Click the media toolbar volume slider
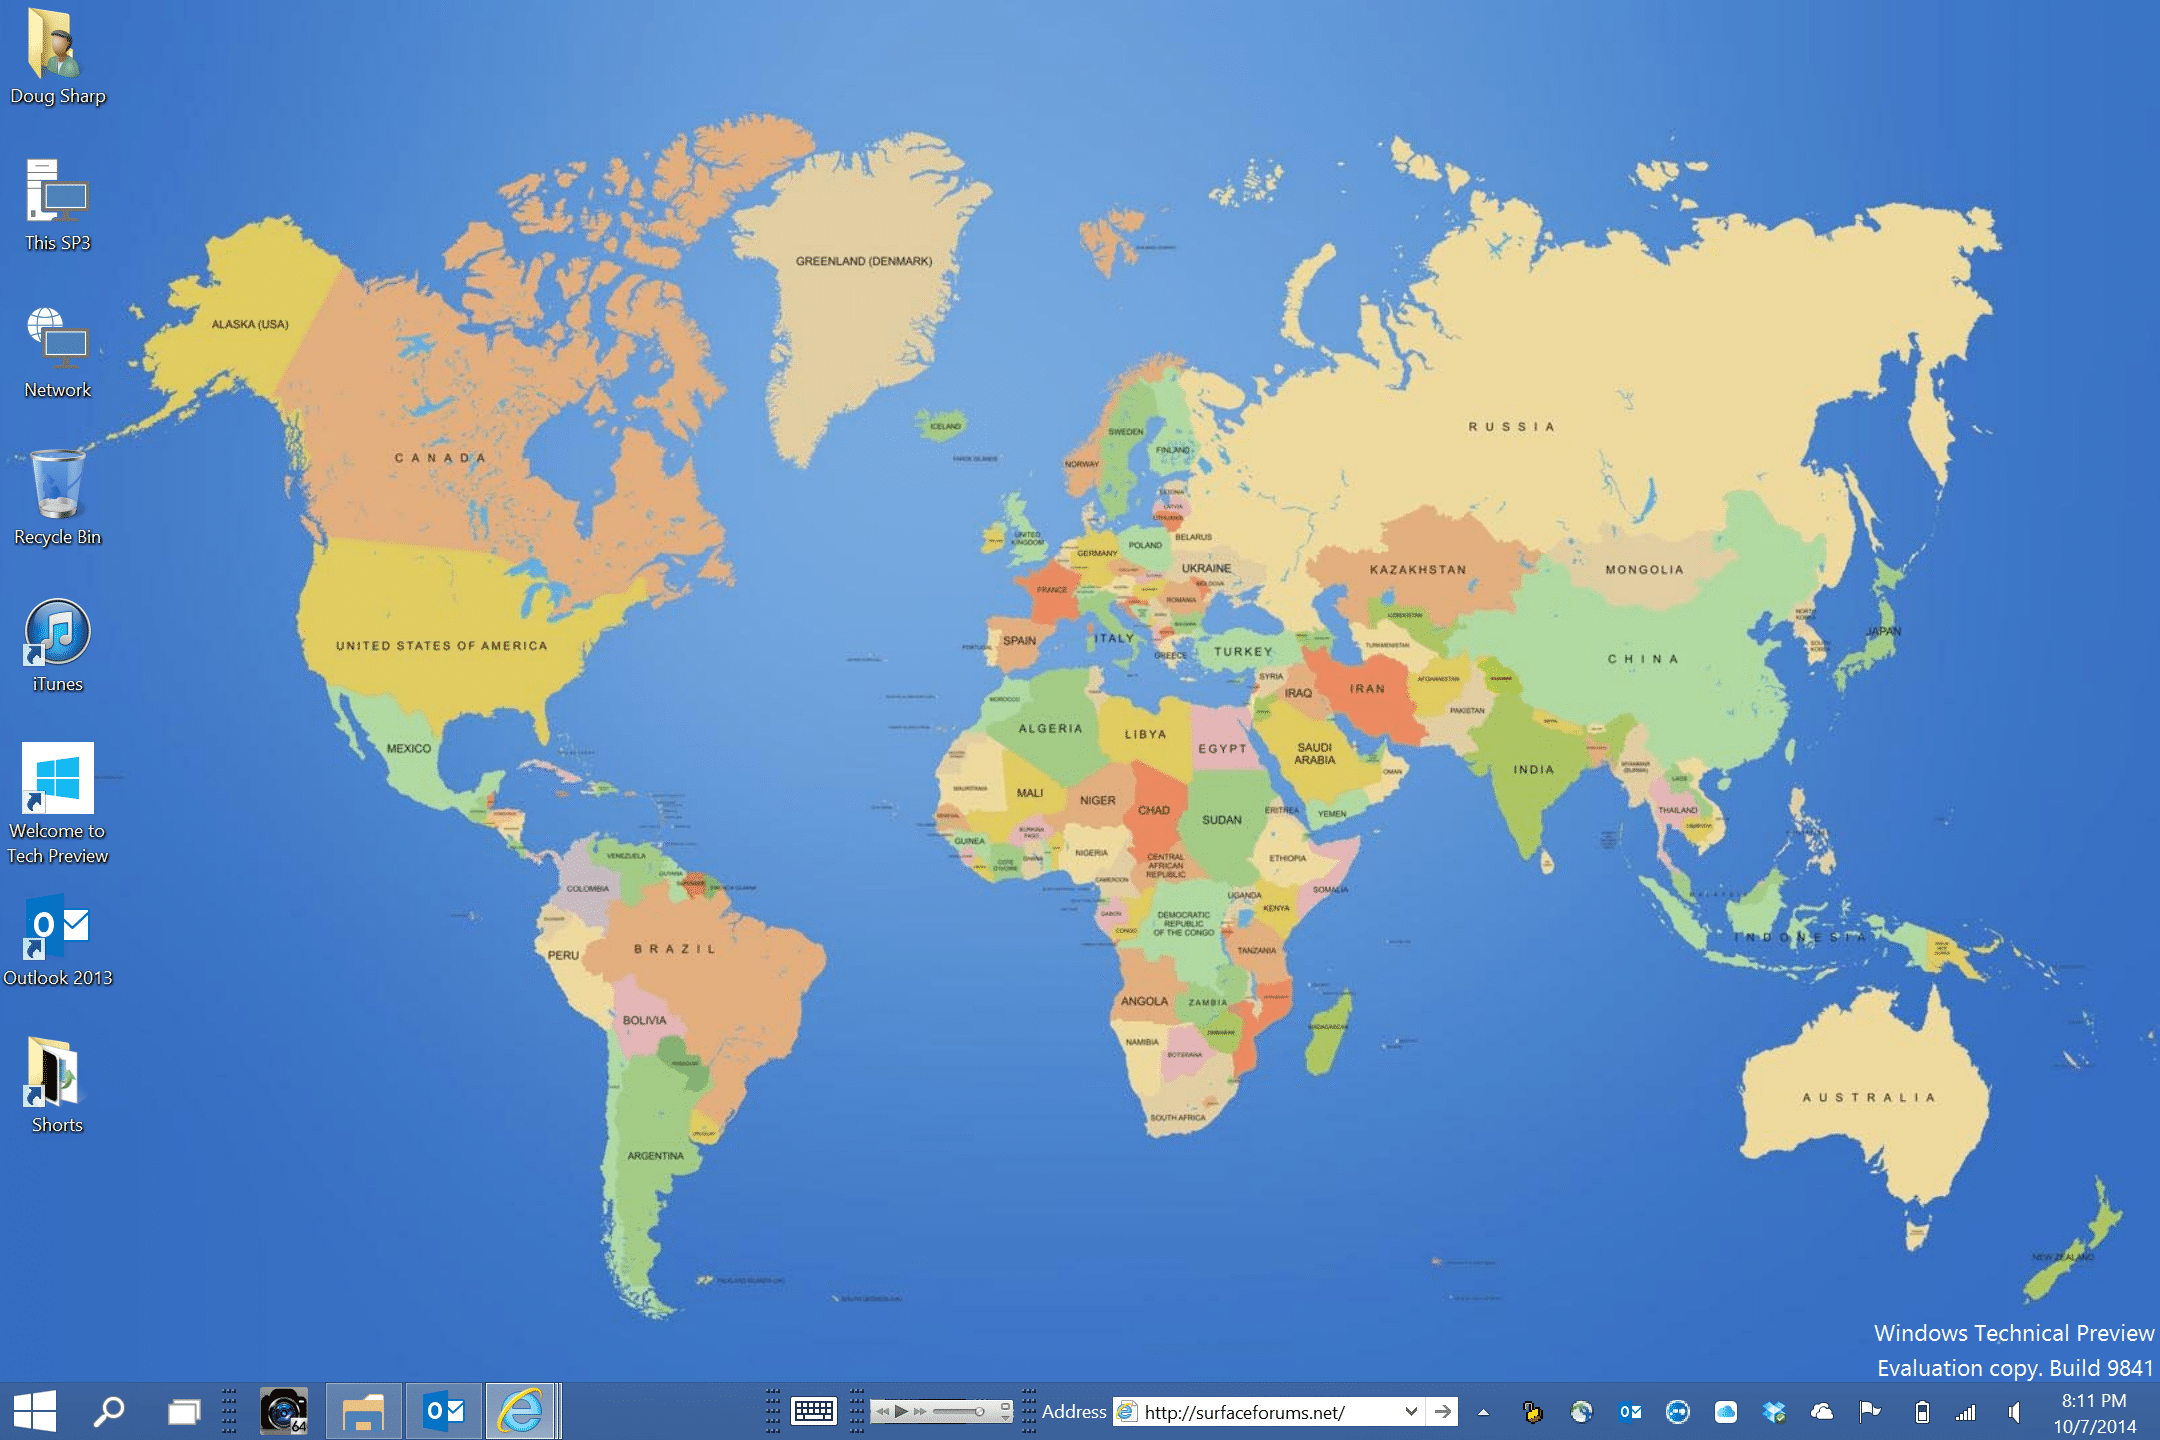 (960, 1412)
